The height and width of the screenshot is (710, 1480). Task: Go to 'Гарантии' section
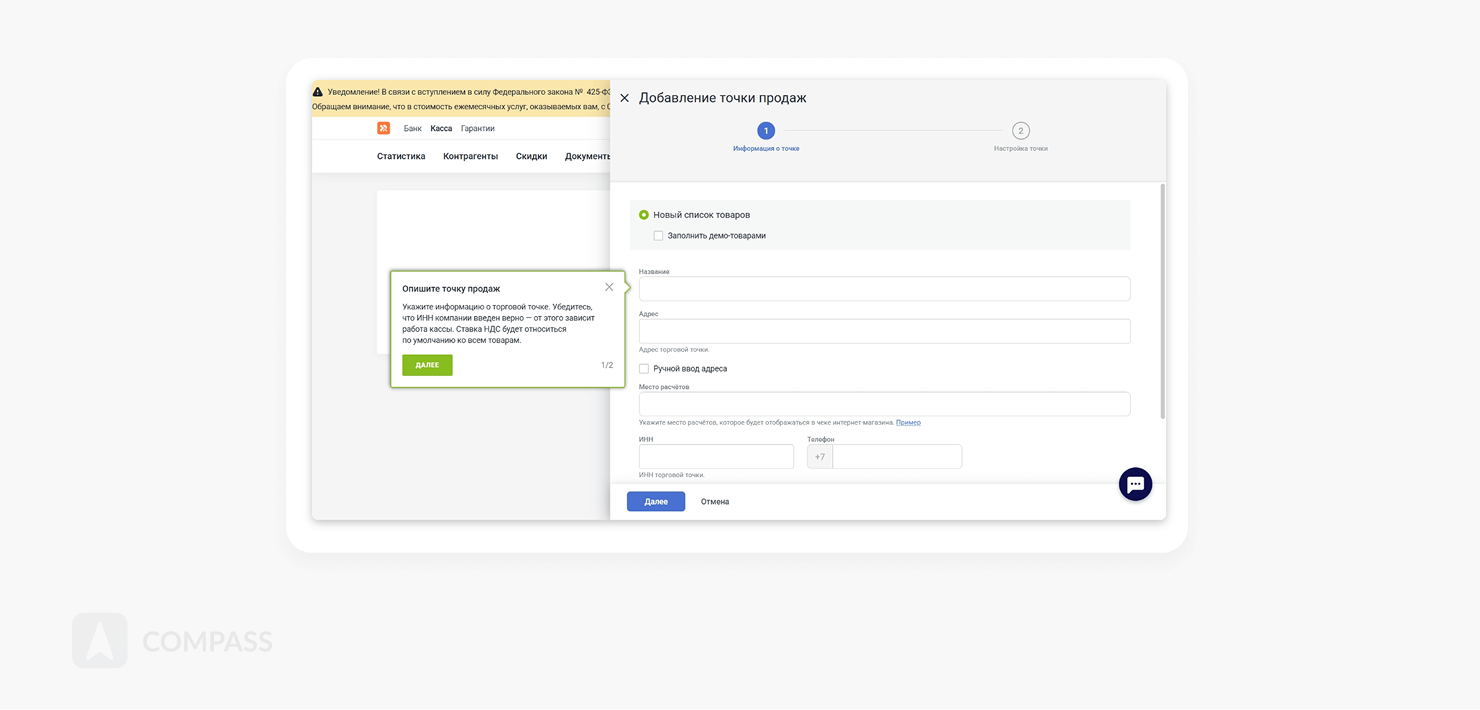(x=478, y=129)
